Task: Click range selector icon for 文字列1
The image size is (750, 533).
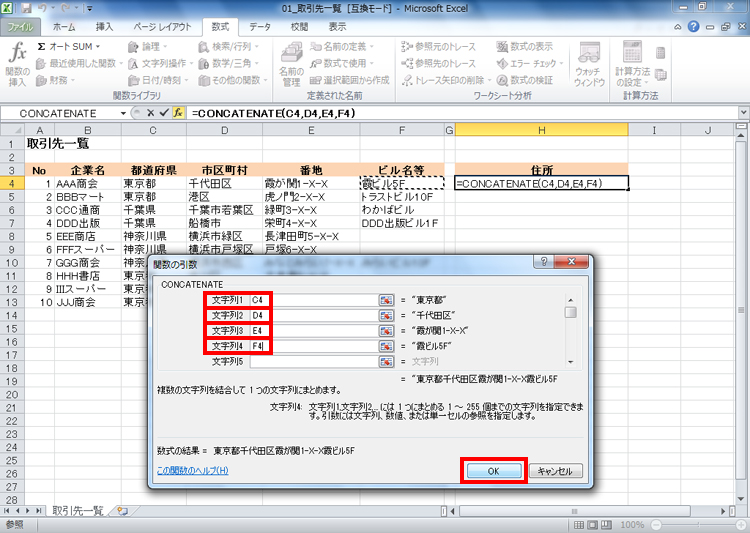Action: (386, 300)
